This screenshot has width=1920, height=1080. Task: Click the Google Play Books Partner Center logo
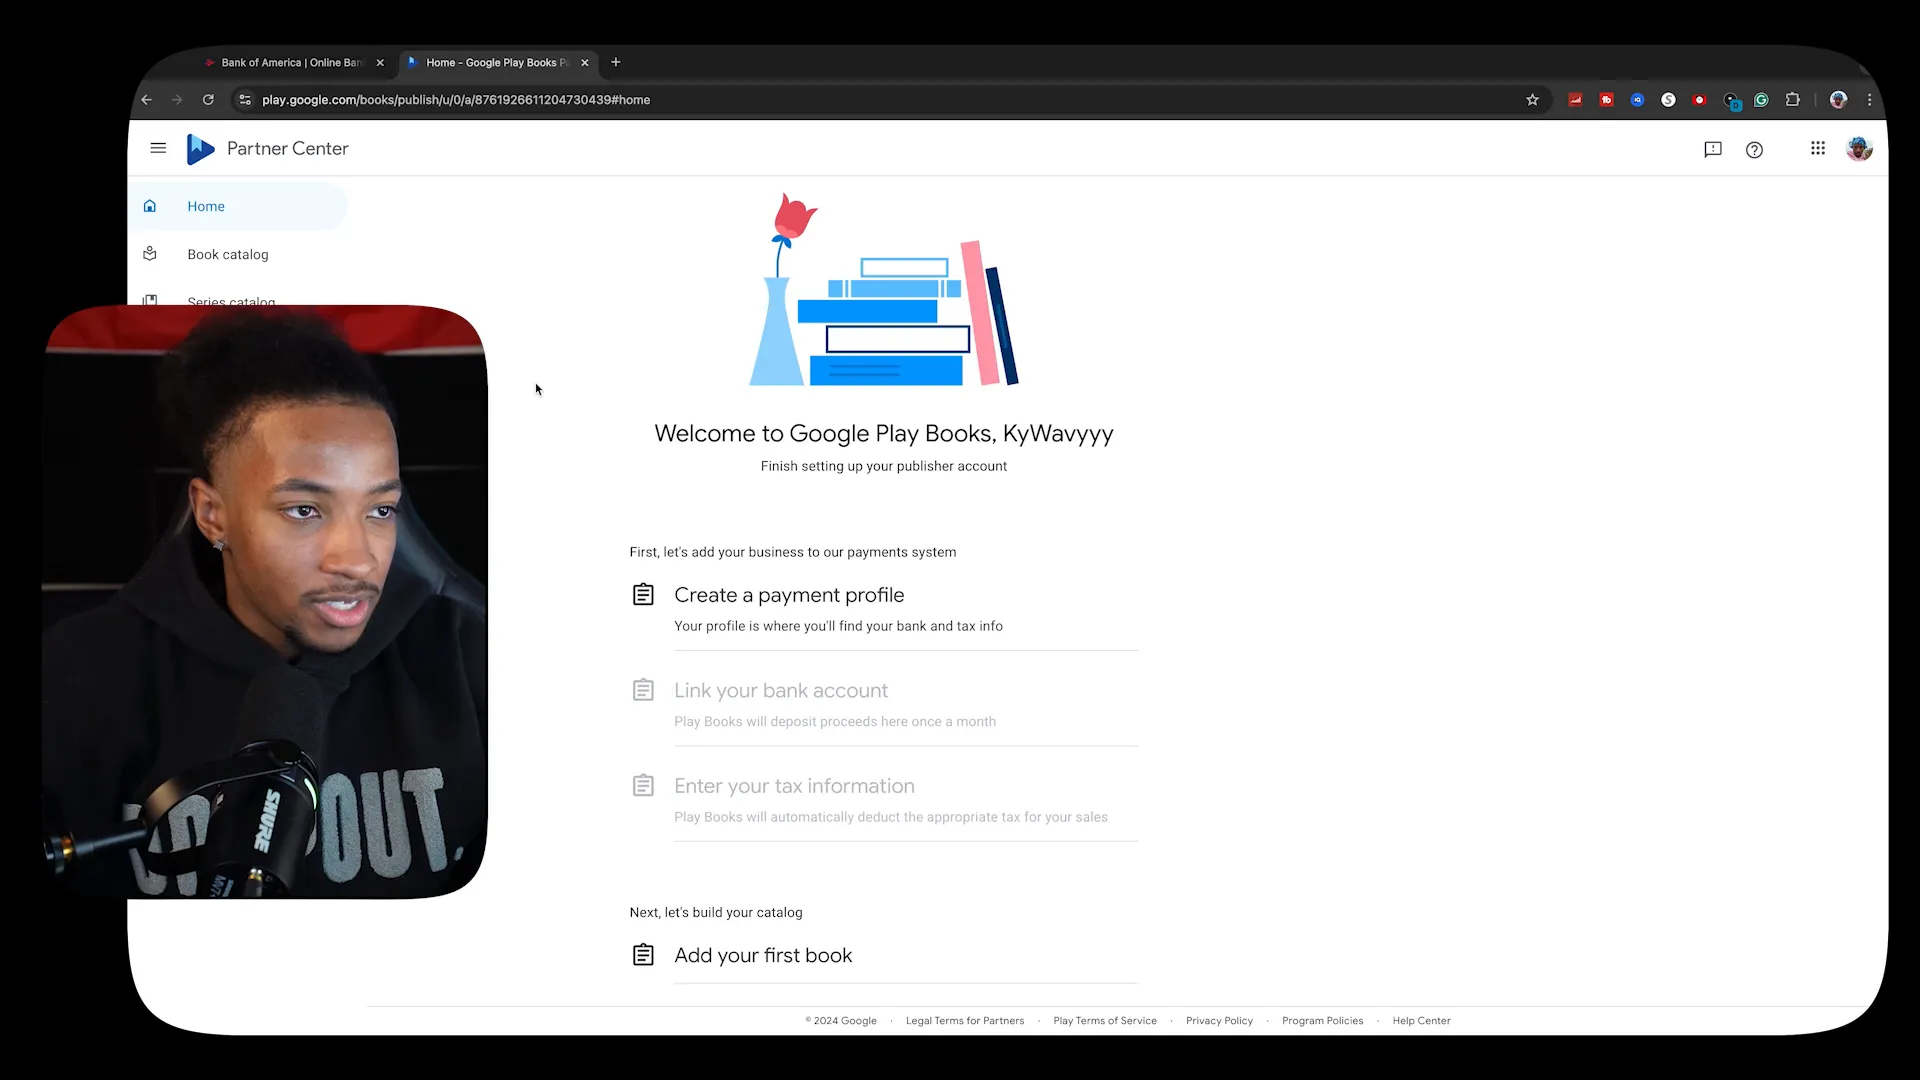pos(200,149)
